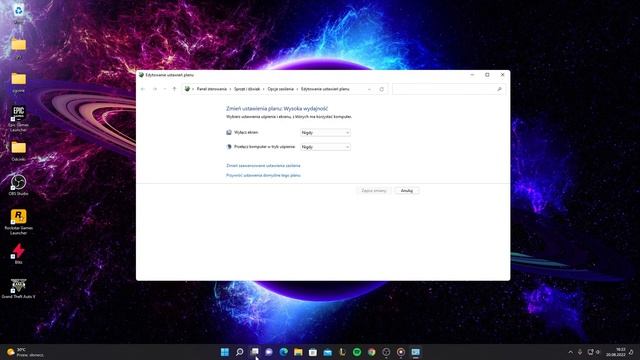Select Edytowanie ustawień planu breadcrumb

click(x=325, y=89)
